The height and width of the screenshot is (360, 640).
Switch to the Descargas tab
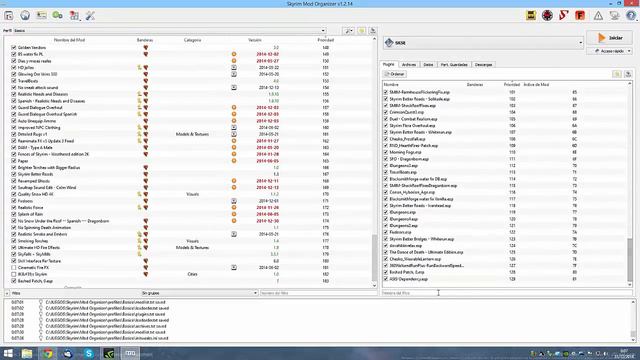click(x=484, y=64)
